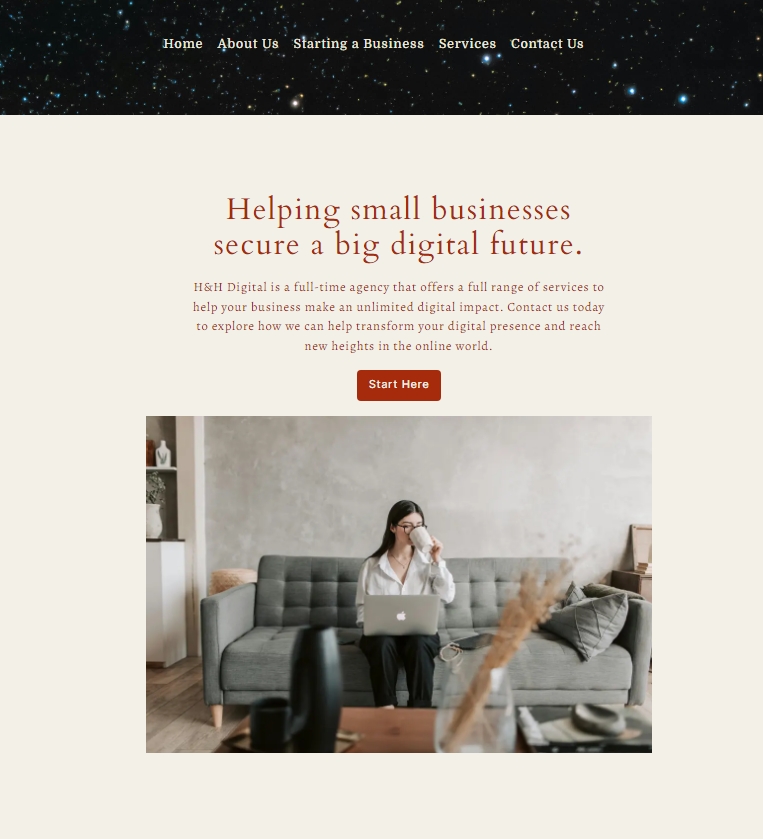
Task: Click the "Contact us today" sentence
Action: tap(555, 307)
